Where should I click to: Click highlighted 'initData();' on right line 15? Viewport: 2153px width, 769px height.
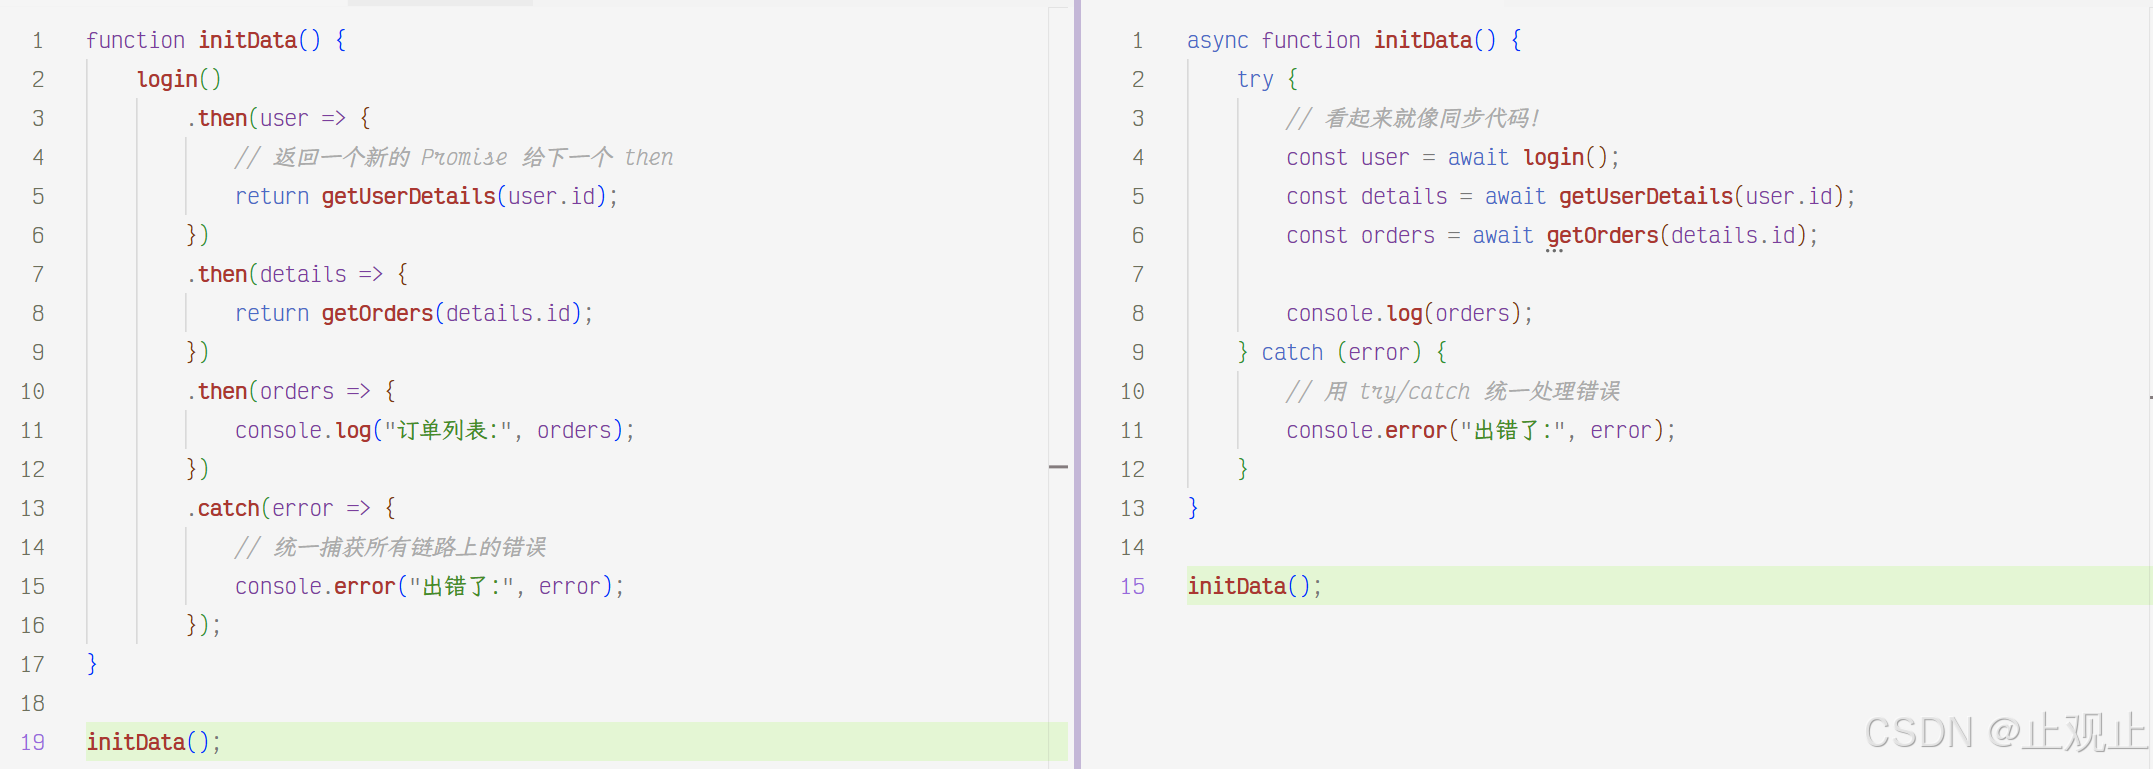(1254, 586)
